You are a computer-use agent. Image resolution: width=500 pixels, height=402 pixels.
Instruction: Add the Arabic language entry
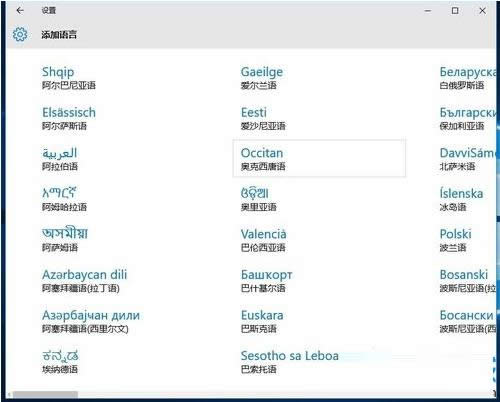60,159
